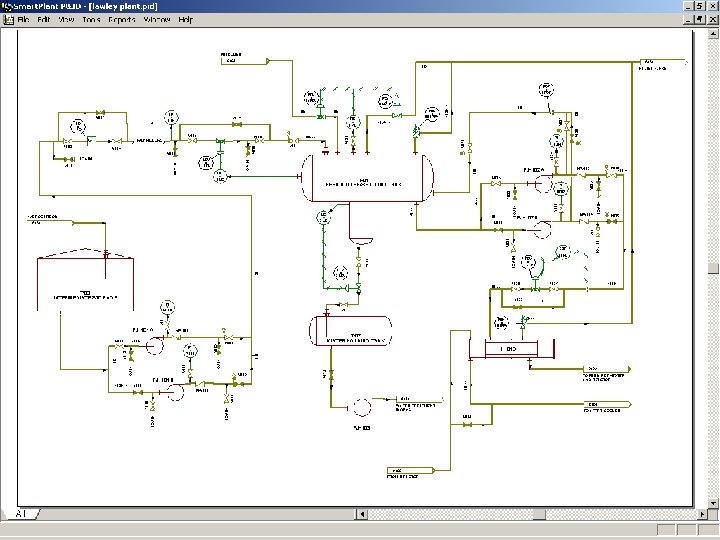
Task: Open the Reports menu
Action: click(x=122, y=20)
